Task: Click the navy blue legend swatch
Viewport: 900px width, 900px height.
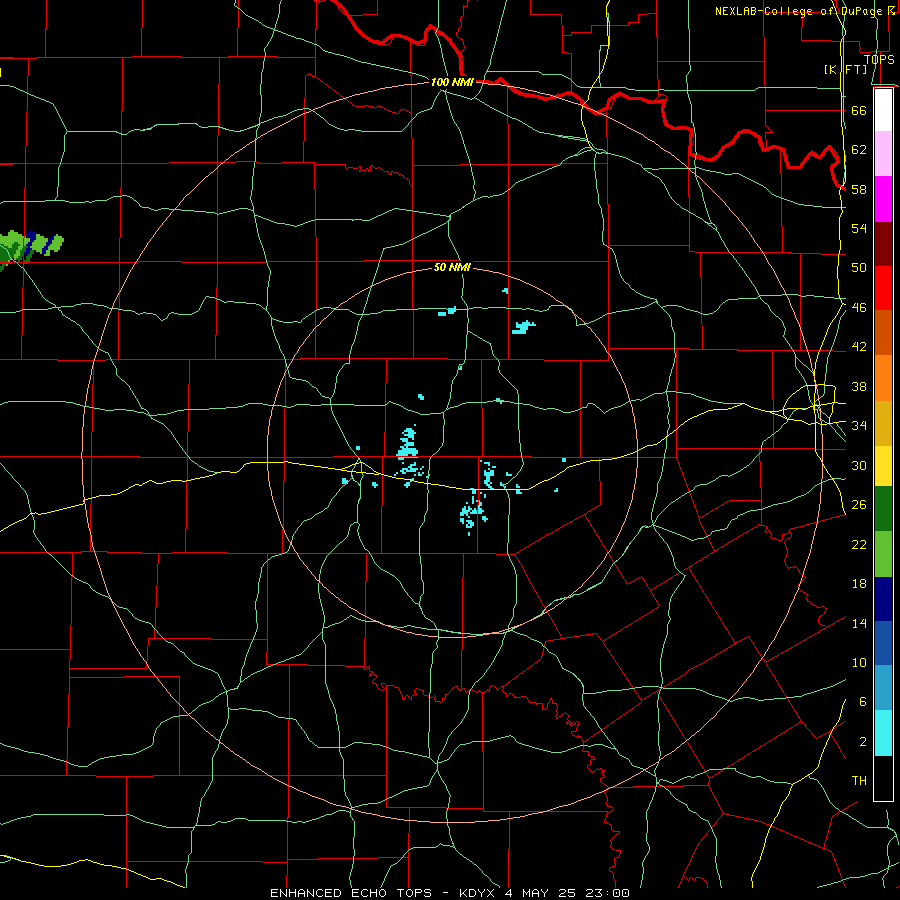Action: pos(883,599)
